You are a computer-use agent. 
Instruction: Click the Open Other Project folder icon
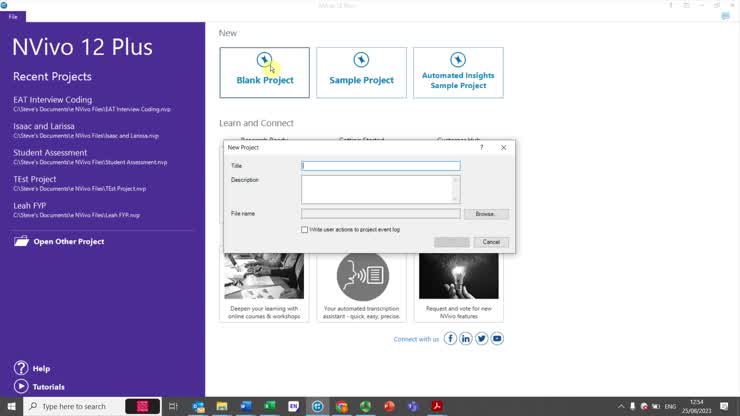21,241
